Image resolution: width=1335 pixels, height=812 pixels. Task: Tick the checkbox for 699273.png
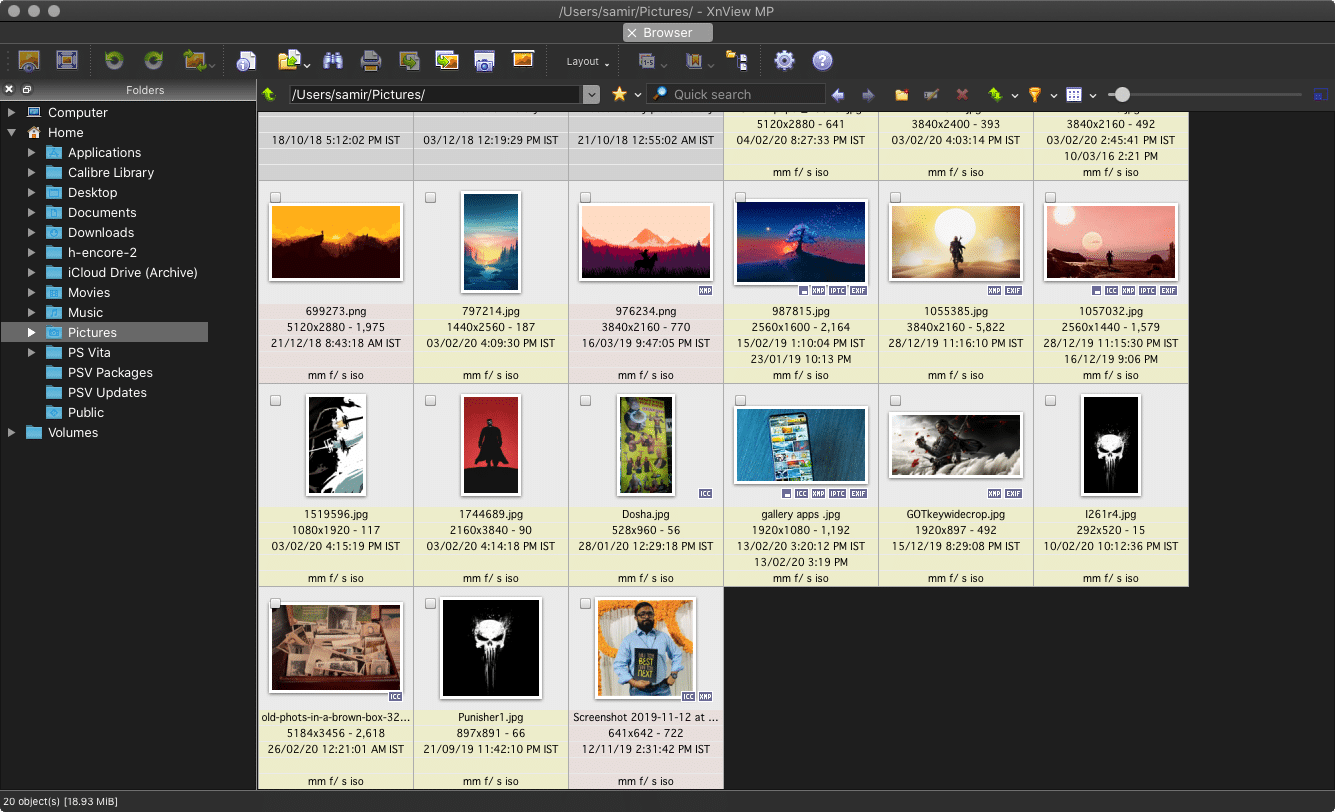276,198
